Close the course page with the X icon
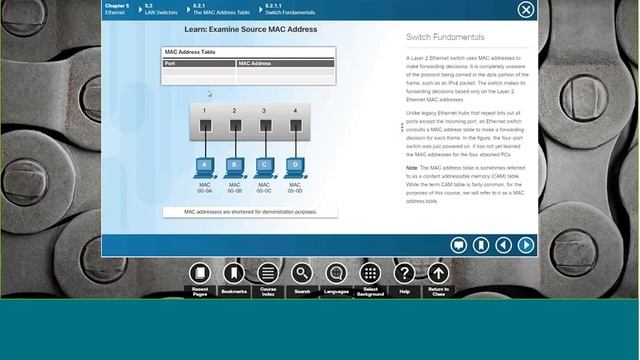The image size is (640, 360). click(x=526, y=9)
